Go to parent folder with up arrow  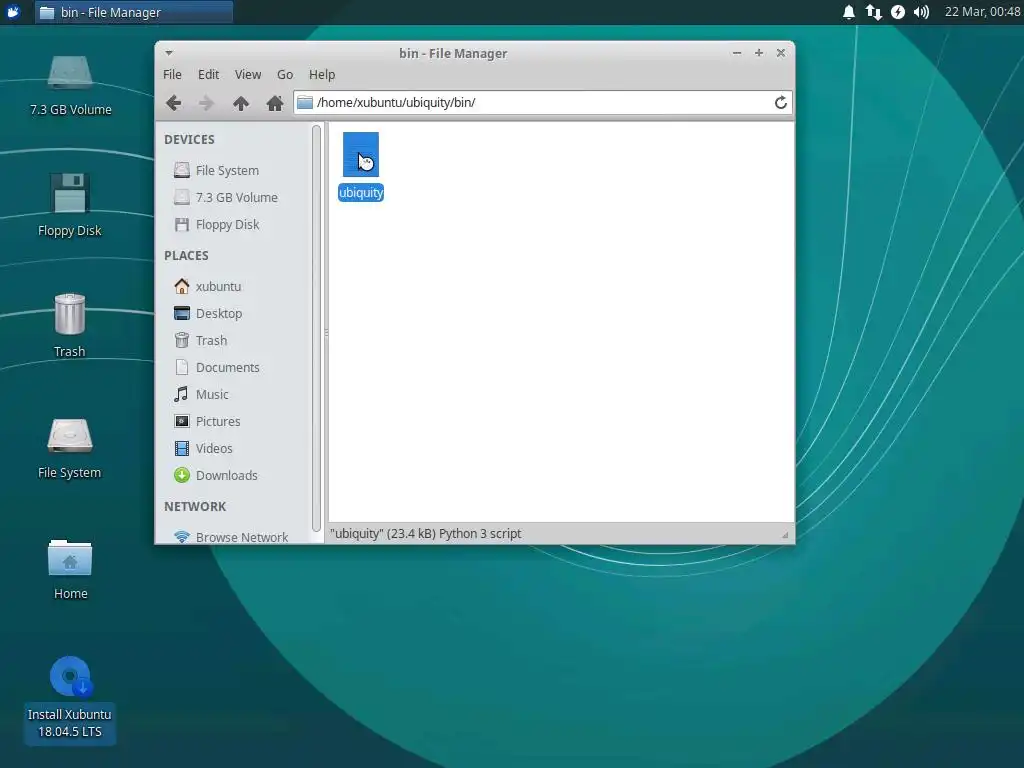click(x=241, y=103)
